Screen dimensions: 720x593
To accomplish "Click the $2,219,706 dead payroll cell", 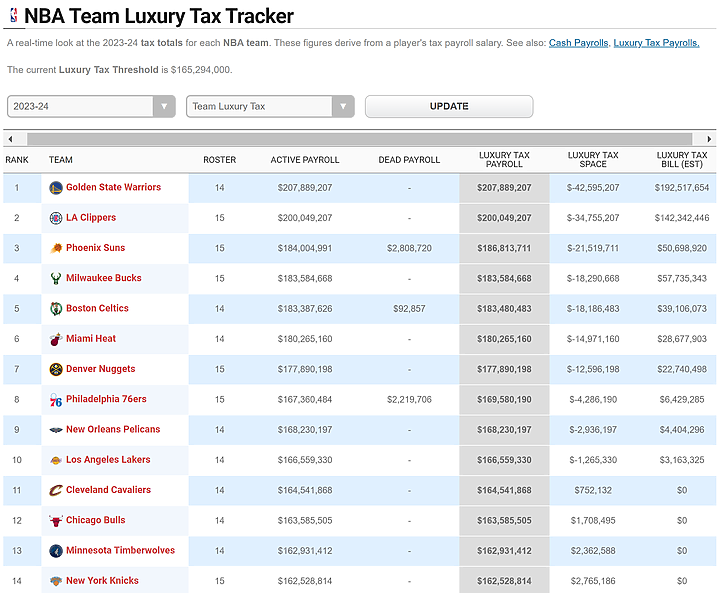I will [x=409, y=400].
